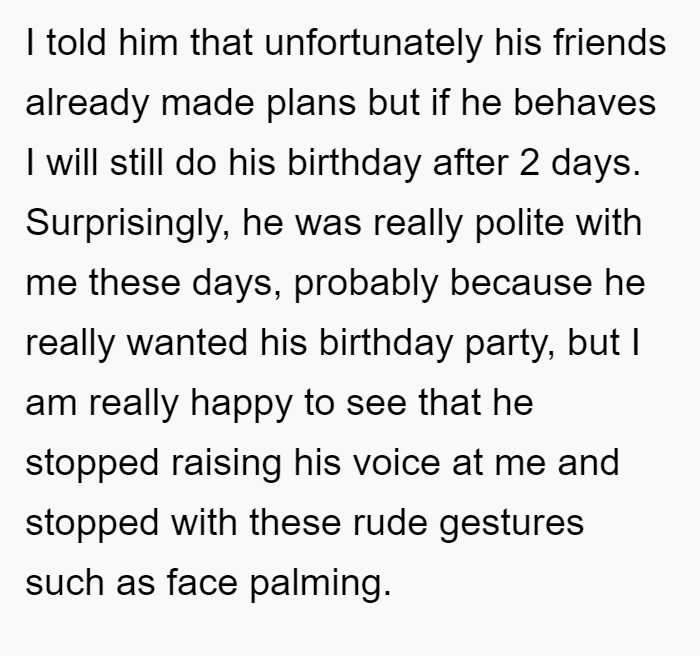Click the word "polite" in the paragraph
Image resolution: width=700 pixels, height=656 pixels.
520,223
